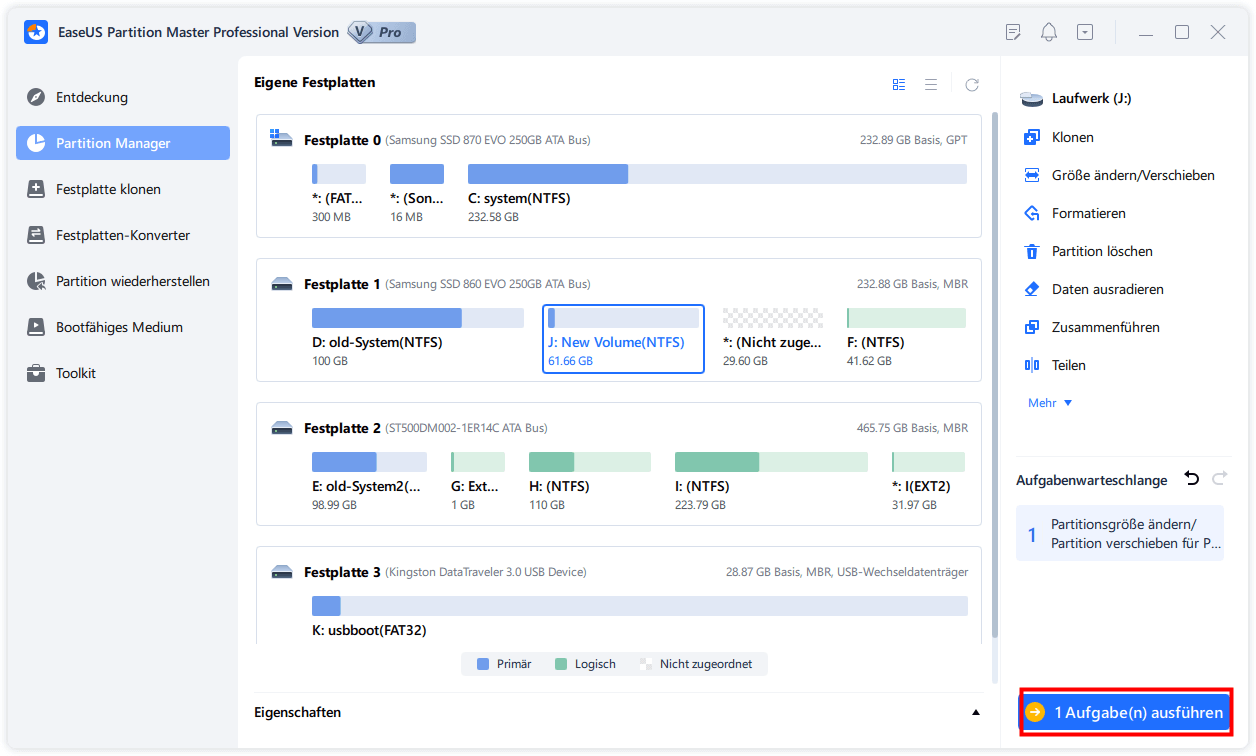
Task: Click the Klonen icon in right panel
Action: (x=1032, y=137)
